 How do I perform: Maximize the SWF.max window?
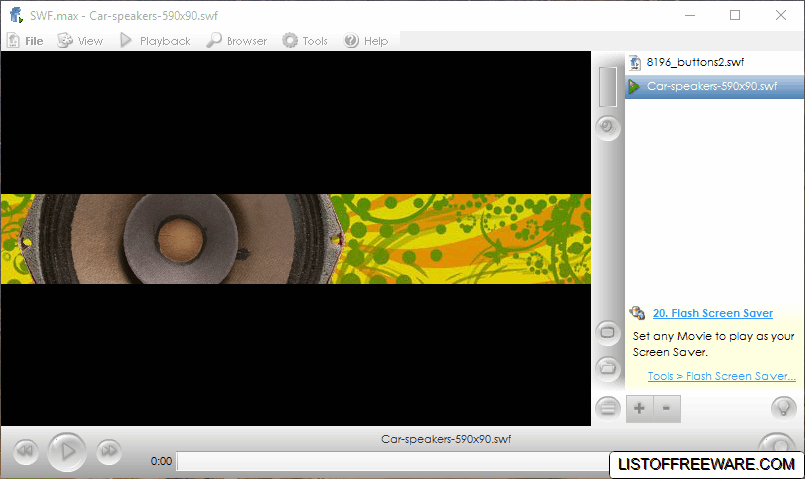coord(735,15)
